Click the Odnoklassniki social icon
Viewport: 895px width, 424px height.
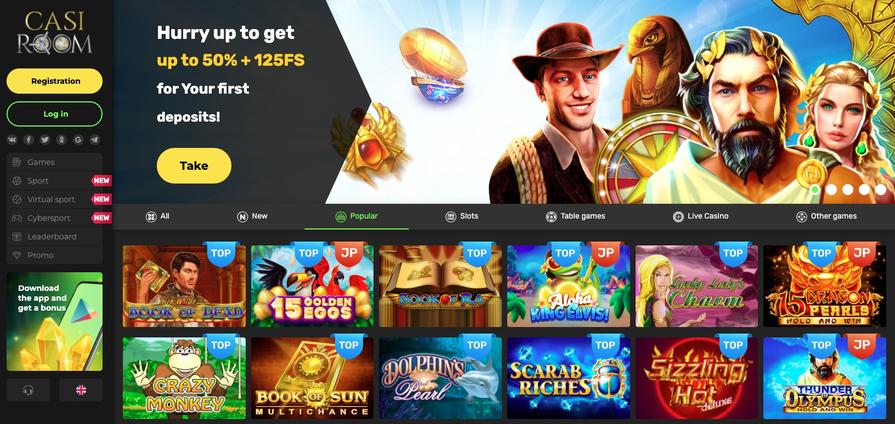click(62, 140)
